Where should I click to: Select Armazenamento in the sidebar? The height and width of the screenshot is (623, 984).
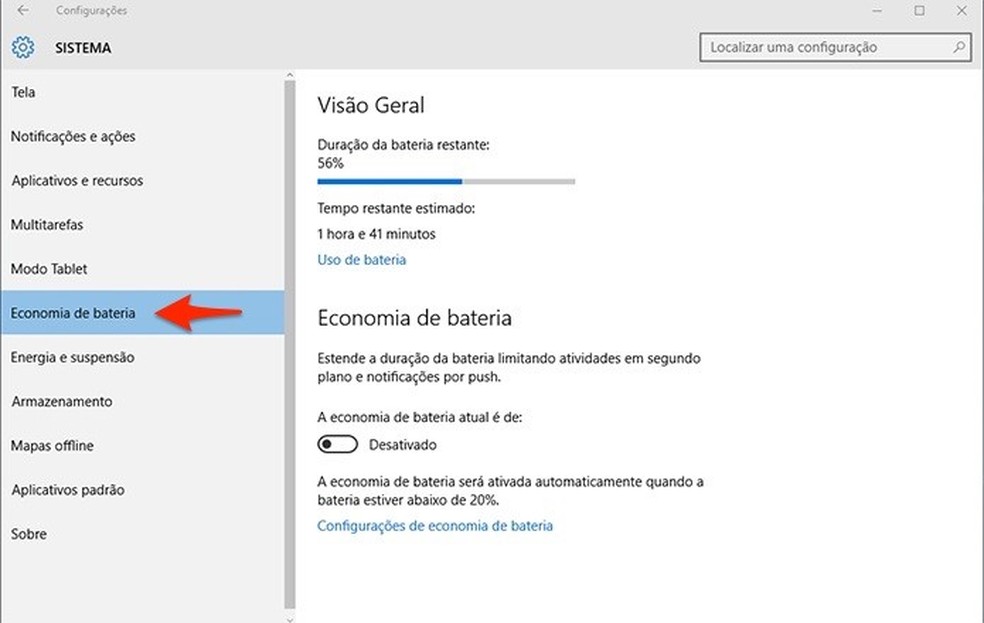click(x=60, y=401)
